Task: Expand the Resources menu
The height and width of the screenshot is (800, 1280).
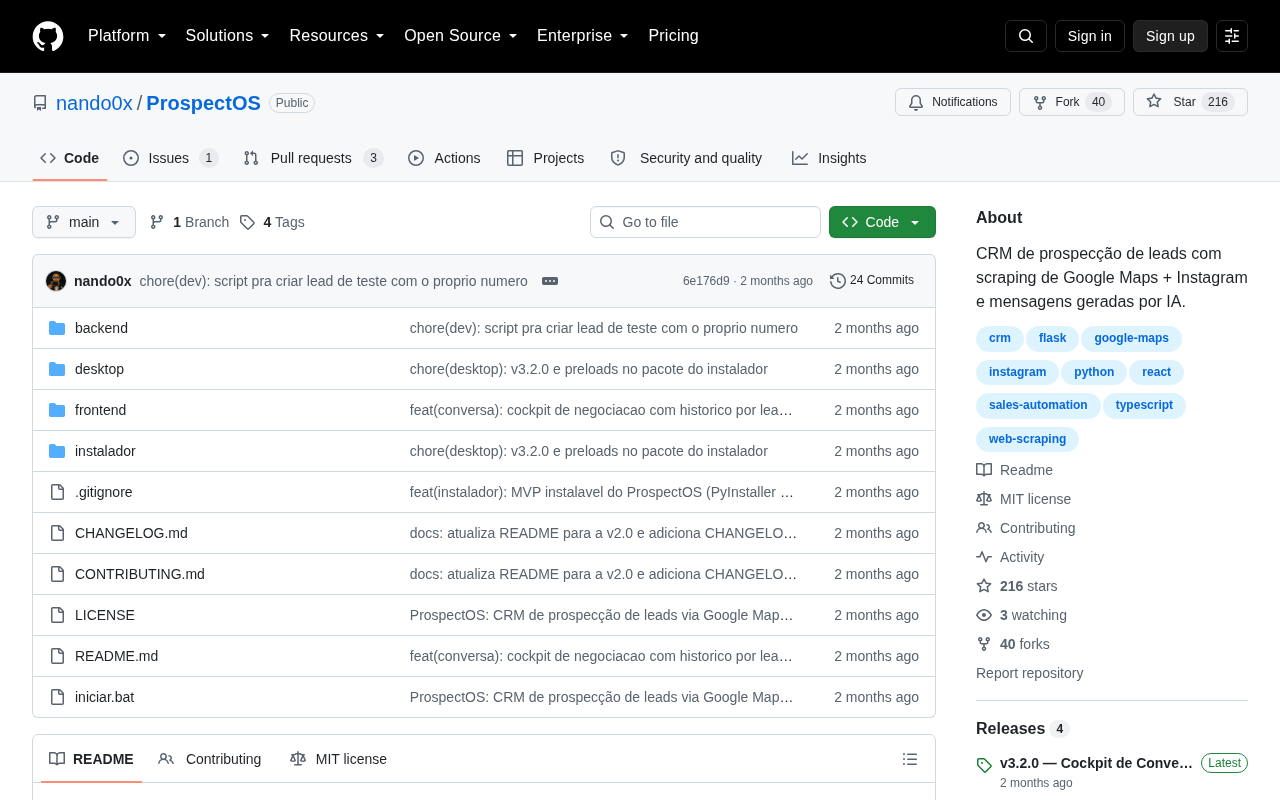Action: pyautogui.click(x=337, y=36)
